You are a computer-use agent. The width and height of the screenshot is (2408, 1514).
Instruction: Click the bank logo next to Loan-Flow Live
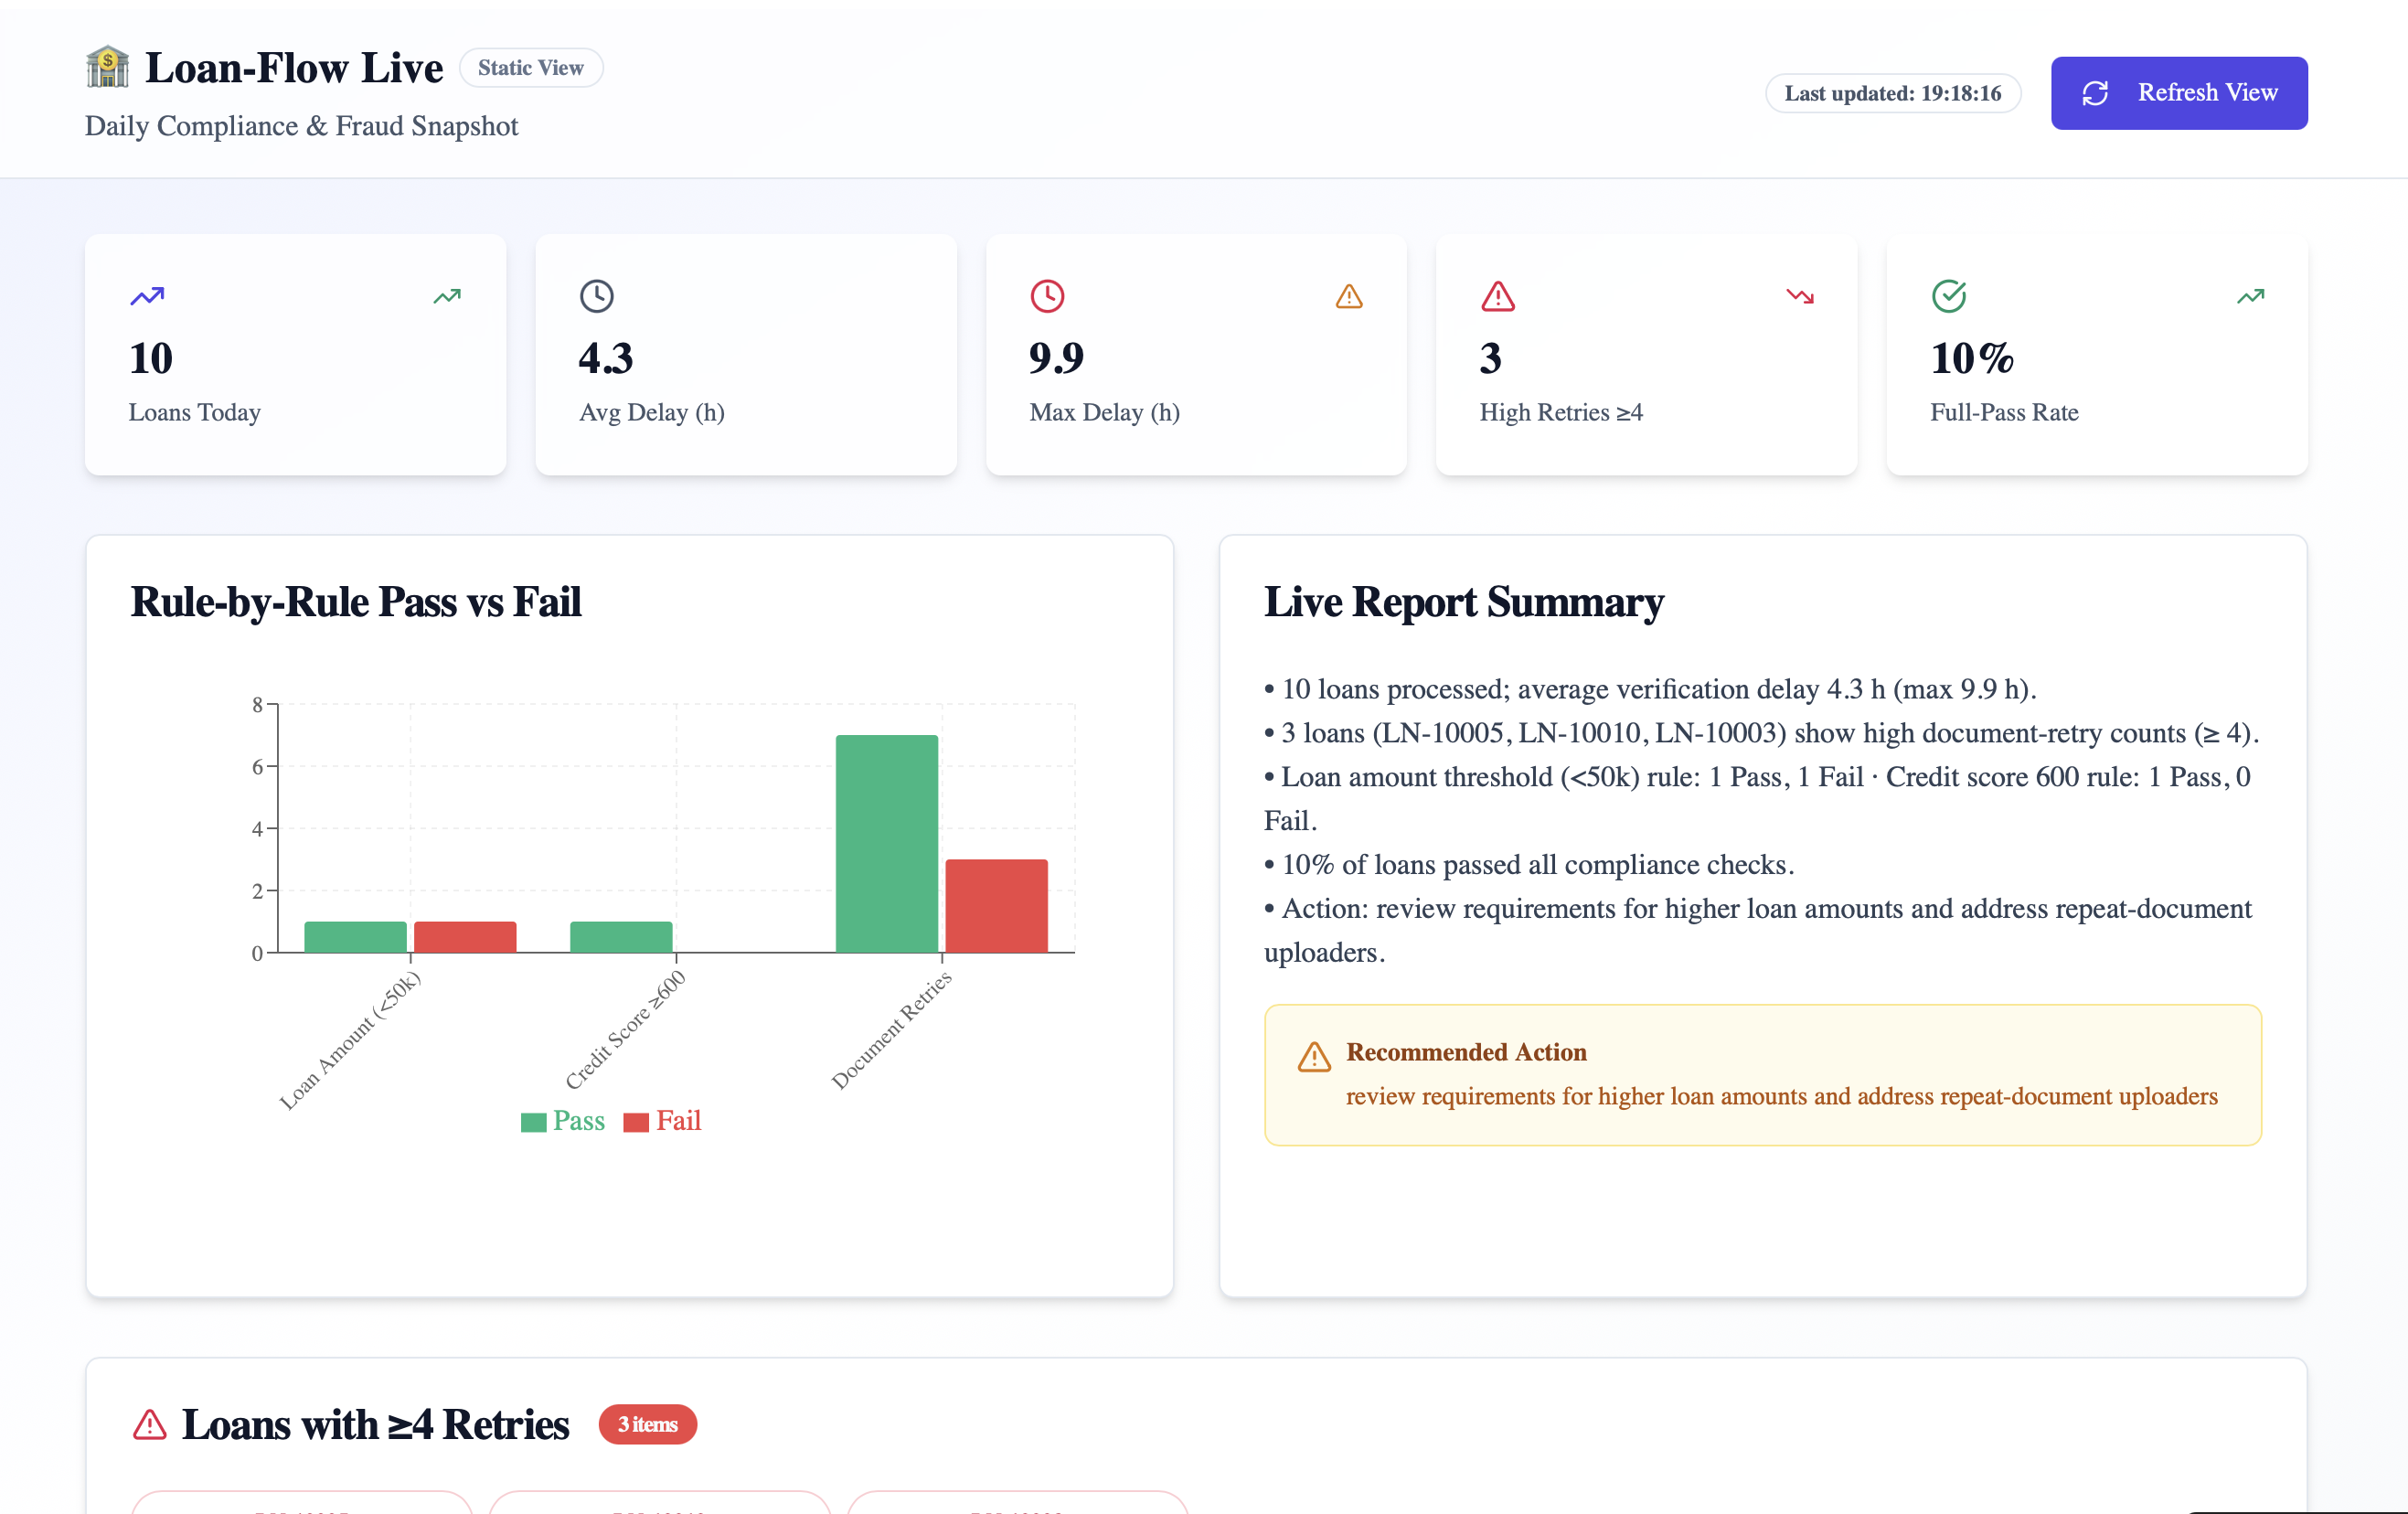pyautogui.click(x=107, y=67)
